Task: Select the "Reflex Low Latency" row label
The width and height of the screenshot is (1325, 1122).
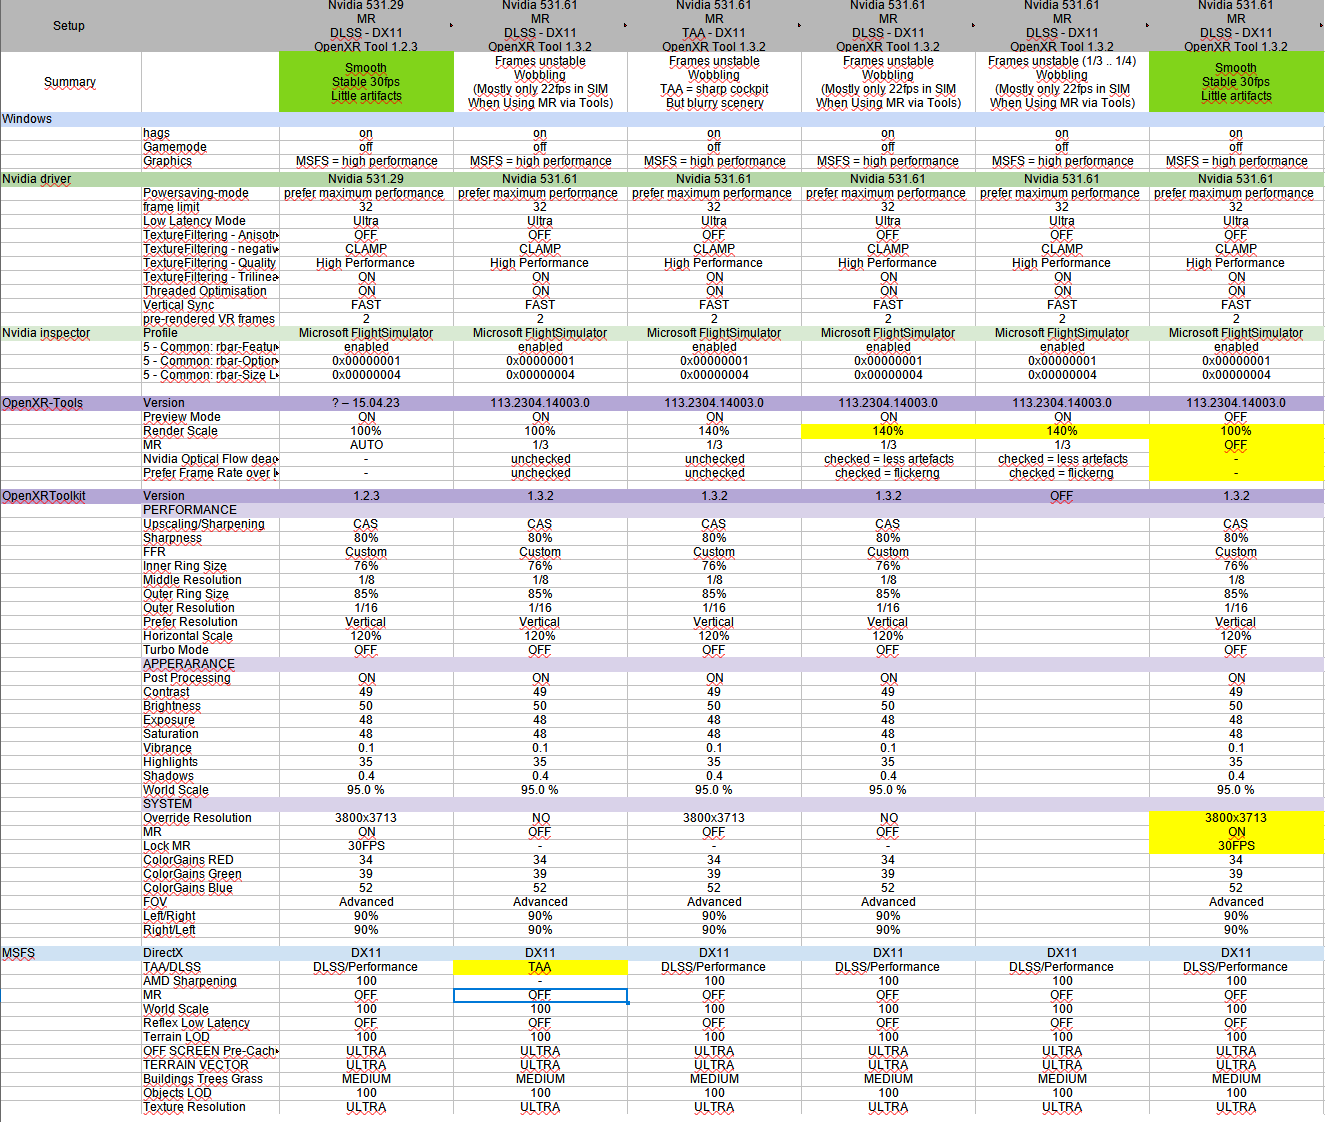Action: pos(196,1023)
